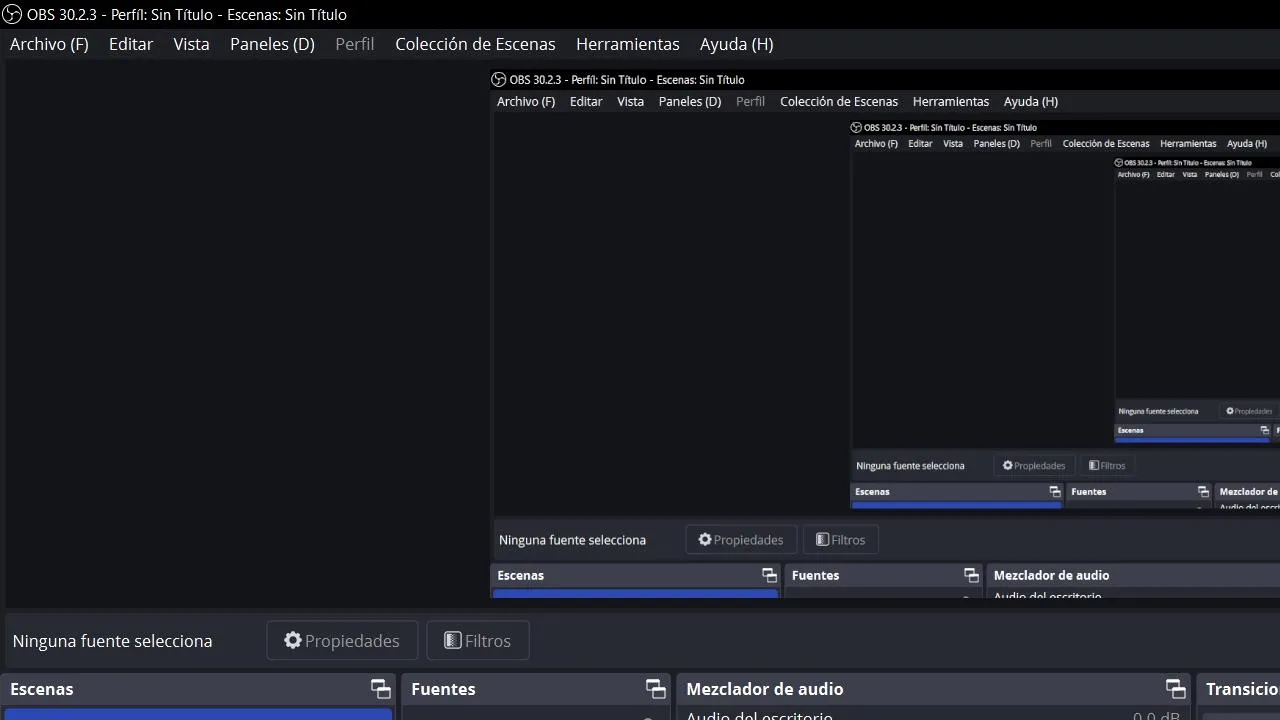The width and height of the screenshot is (1280, 720).
Task: Click Colección de Escenas in mirrored preview menu
Action: coord(839,101)
